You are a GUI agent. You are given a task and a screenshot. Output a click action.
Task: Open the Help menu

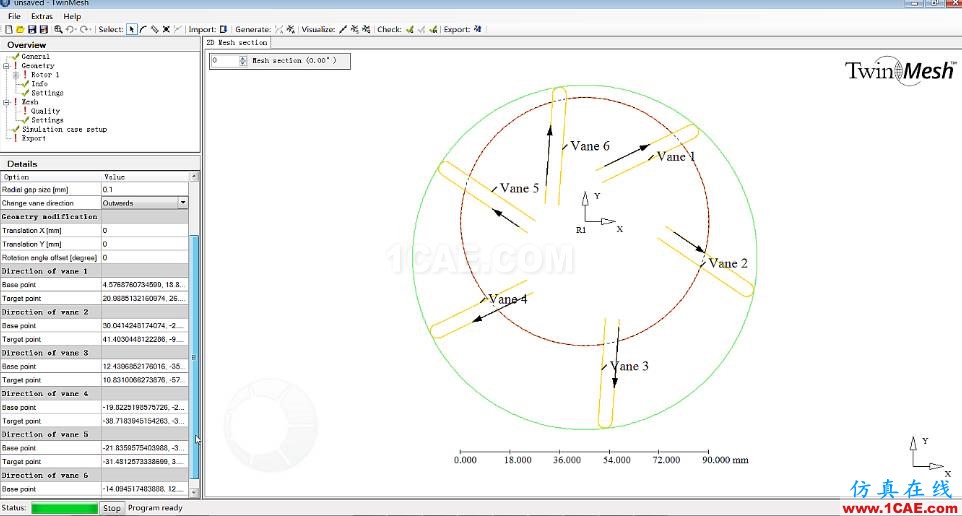point(72,16)
